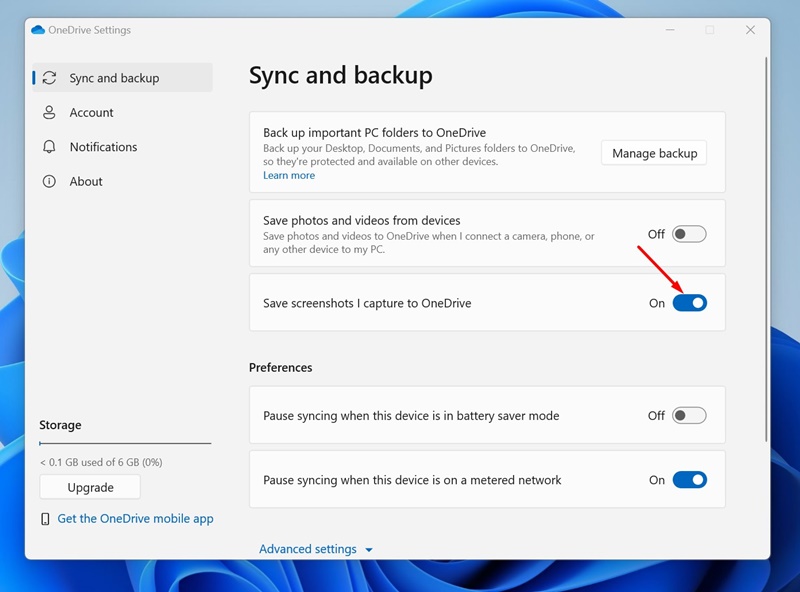Click the Account person icon
The image size is (800, 592).
49,112
